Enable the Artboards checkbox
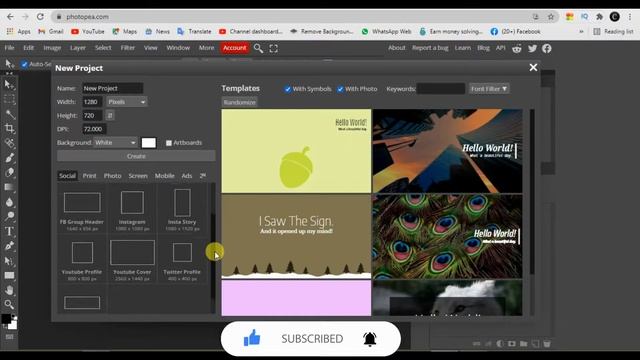640x360 pixels. pos(169,143)
